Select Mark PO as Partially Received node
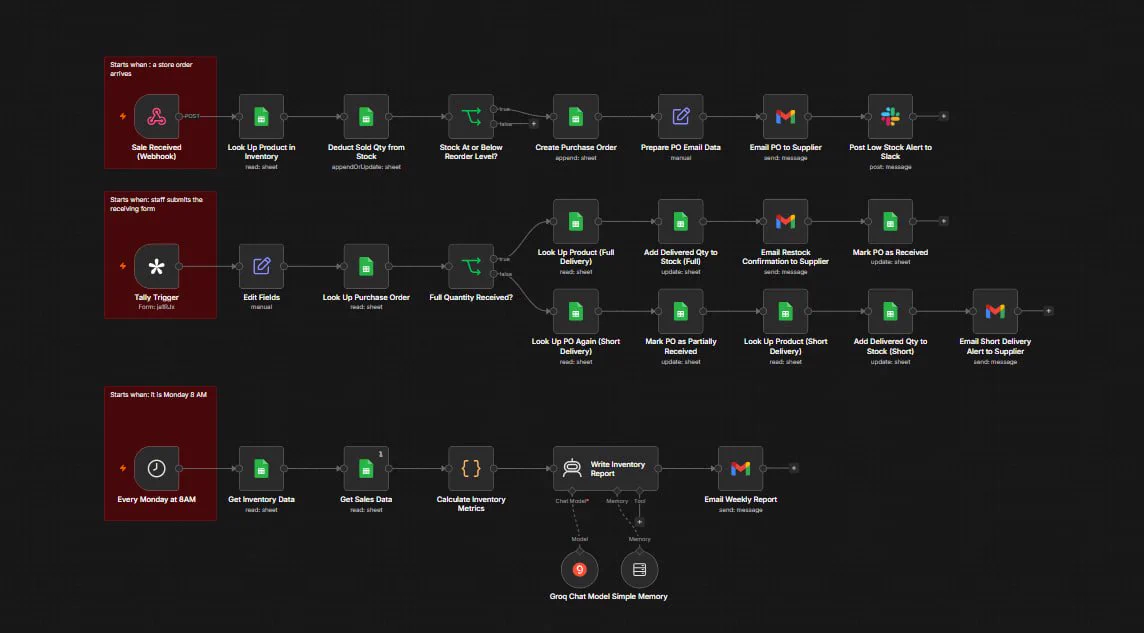 click(x=681, y=311)
